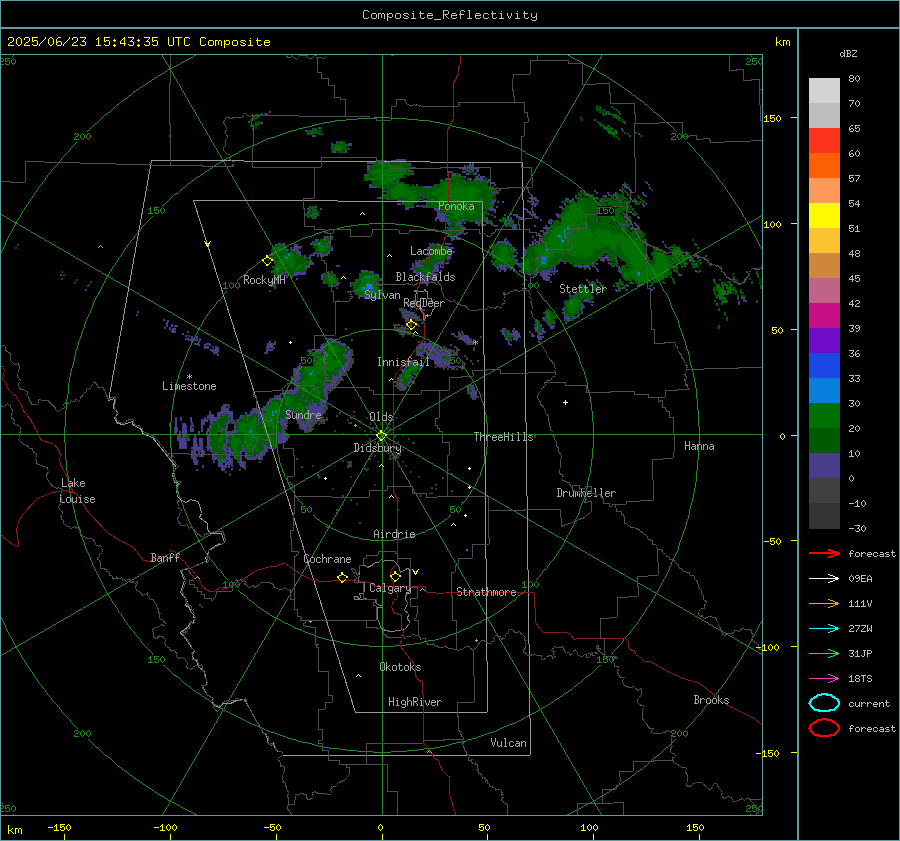
Task: Click the Calgary city label
Action: tap(390, 588)
